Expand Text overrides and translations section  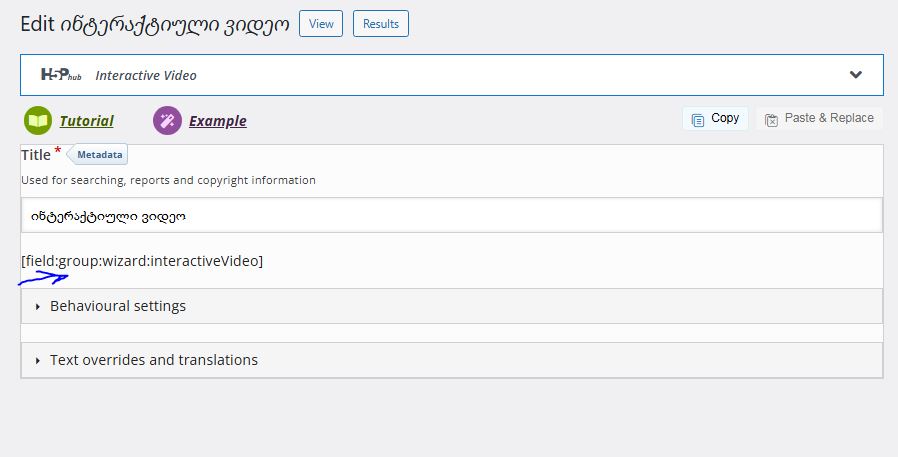click(452, 360)
